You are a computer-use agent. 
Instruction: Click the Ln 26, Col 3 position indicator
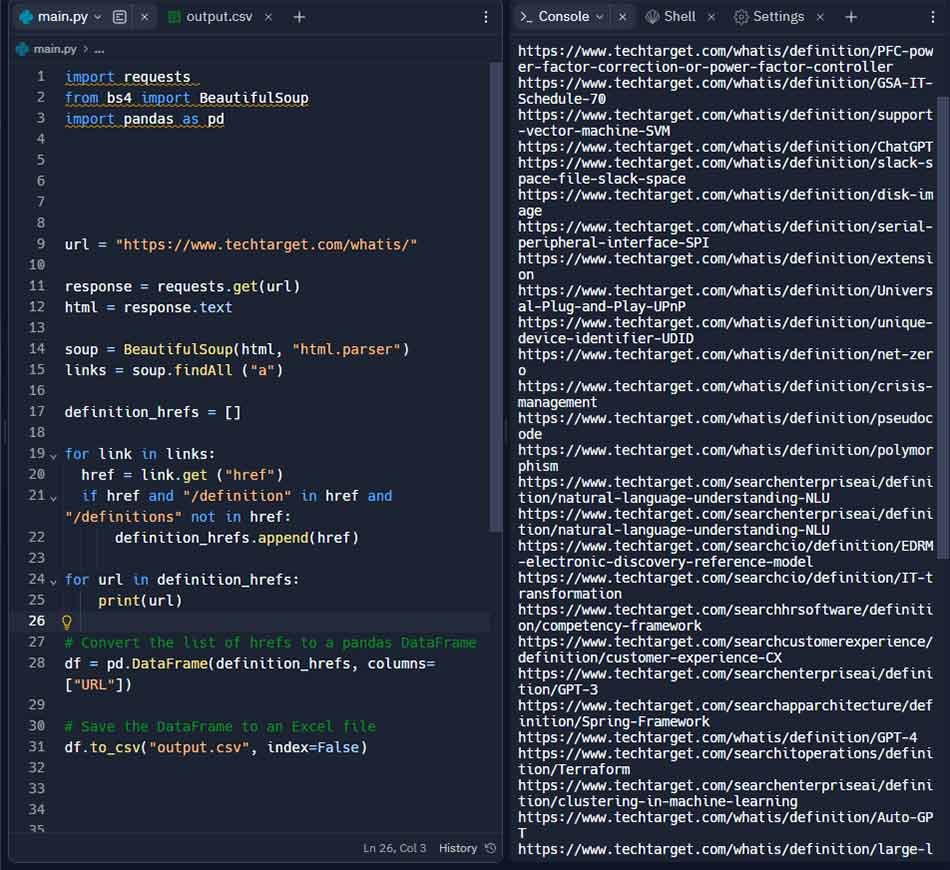click(395, 847)
